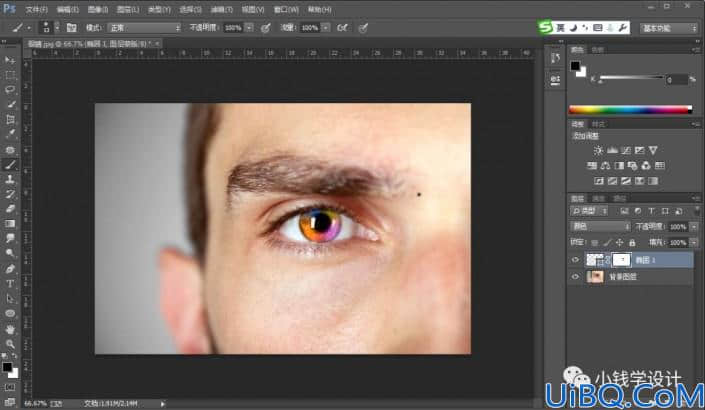Open the 窗口(W) menu
Screen dimensions: 705x410
point(286,9)
